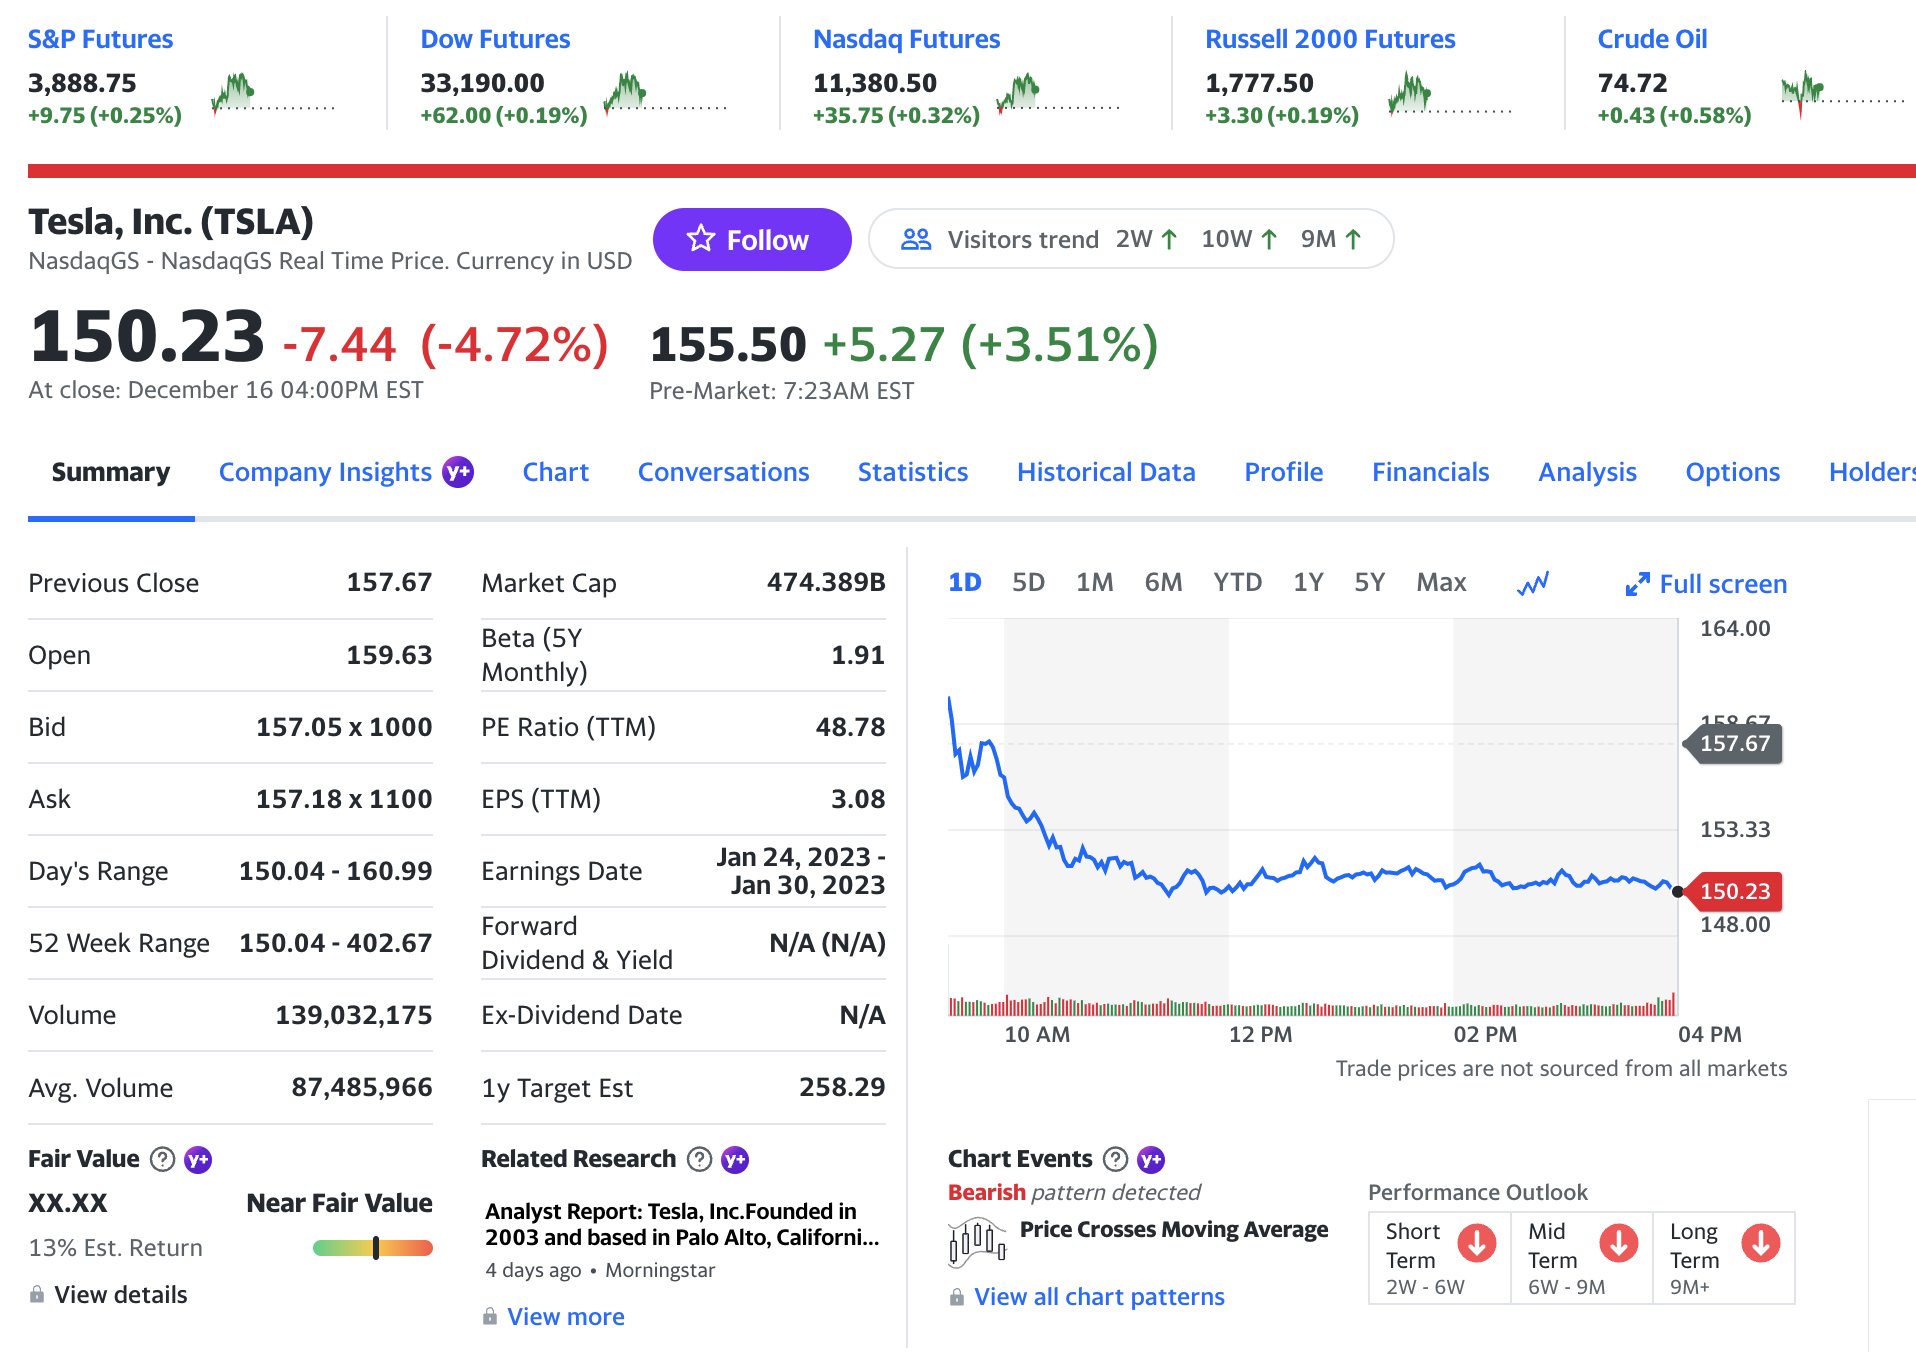Viewport: 1916px width, 1352px height.
Task: Select the 5Y chart range
Action: (1369, 582)
